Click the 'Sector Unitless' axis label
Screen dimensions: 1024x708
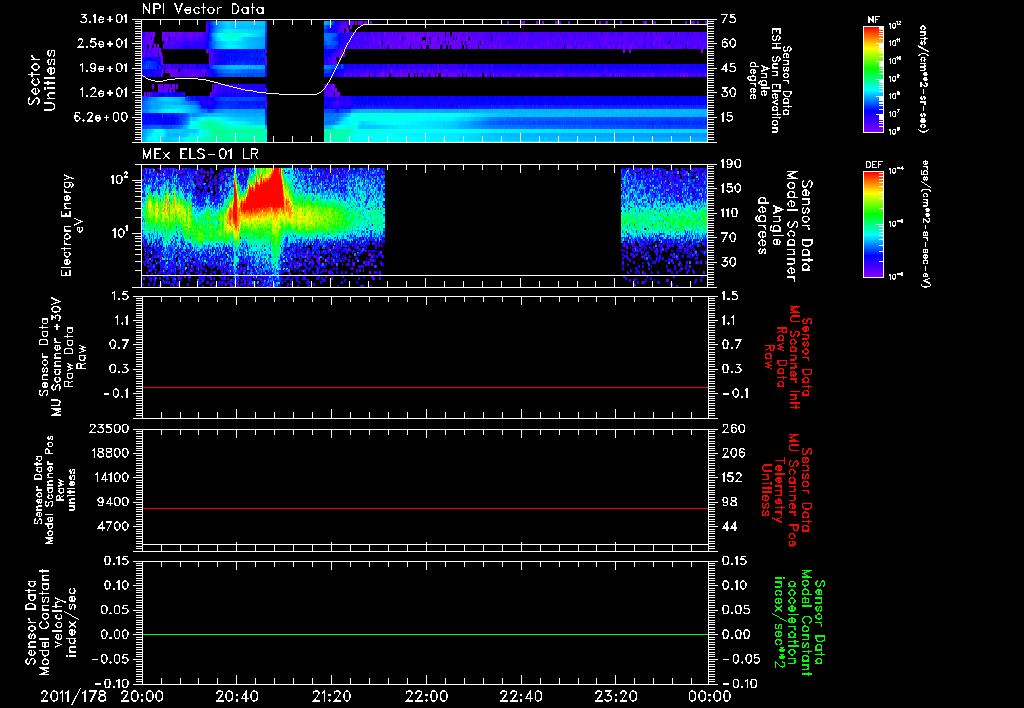[42, 80]
